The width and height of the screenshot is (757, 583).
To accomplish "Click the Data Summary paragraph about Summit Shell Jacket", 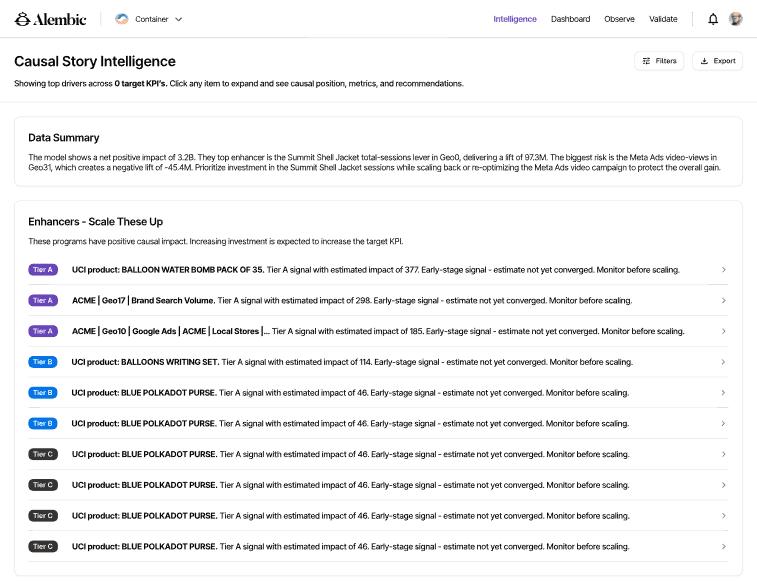I will 374,162.
